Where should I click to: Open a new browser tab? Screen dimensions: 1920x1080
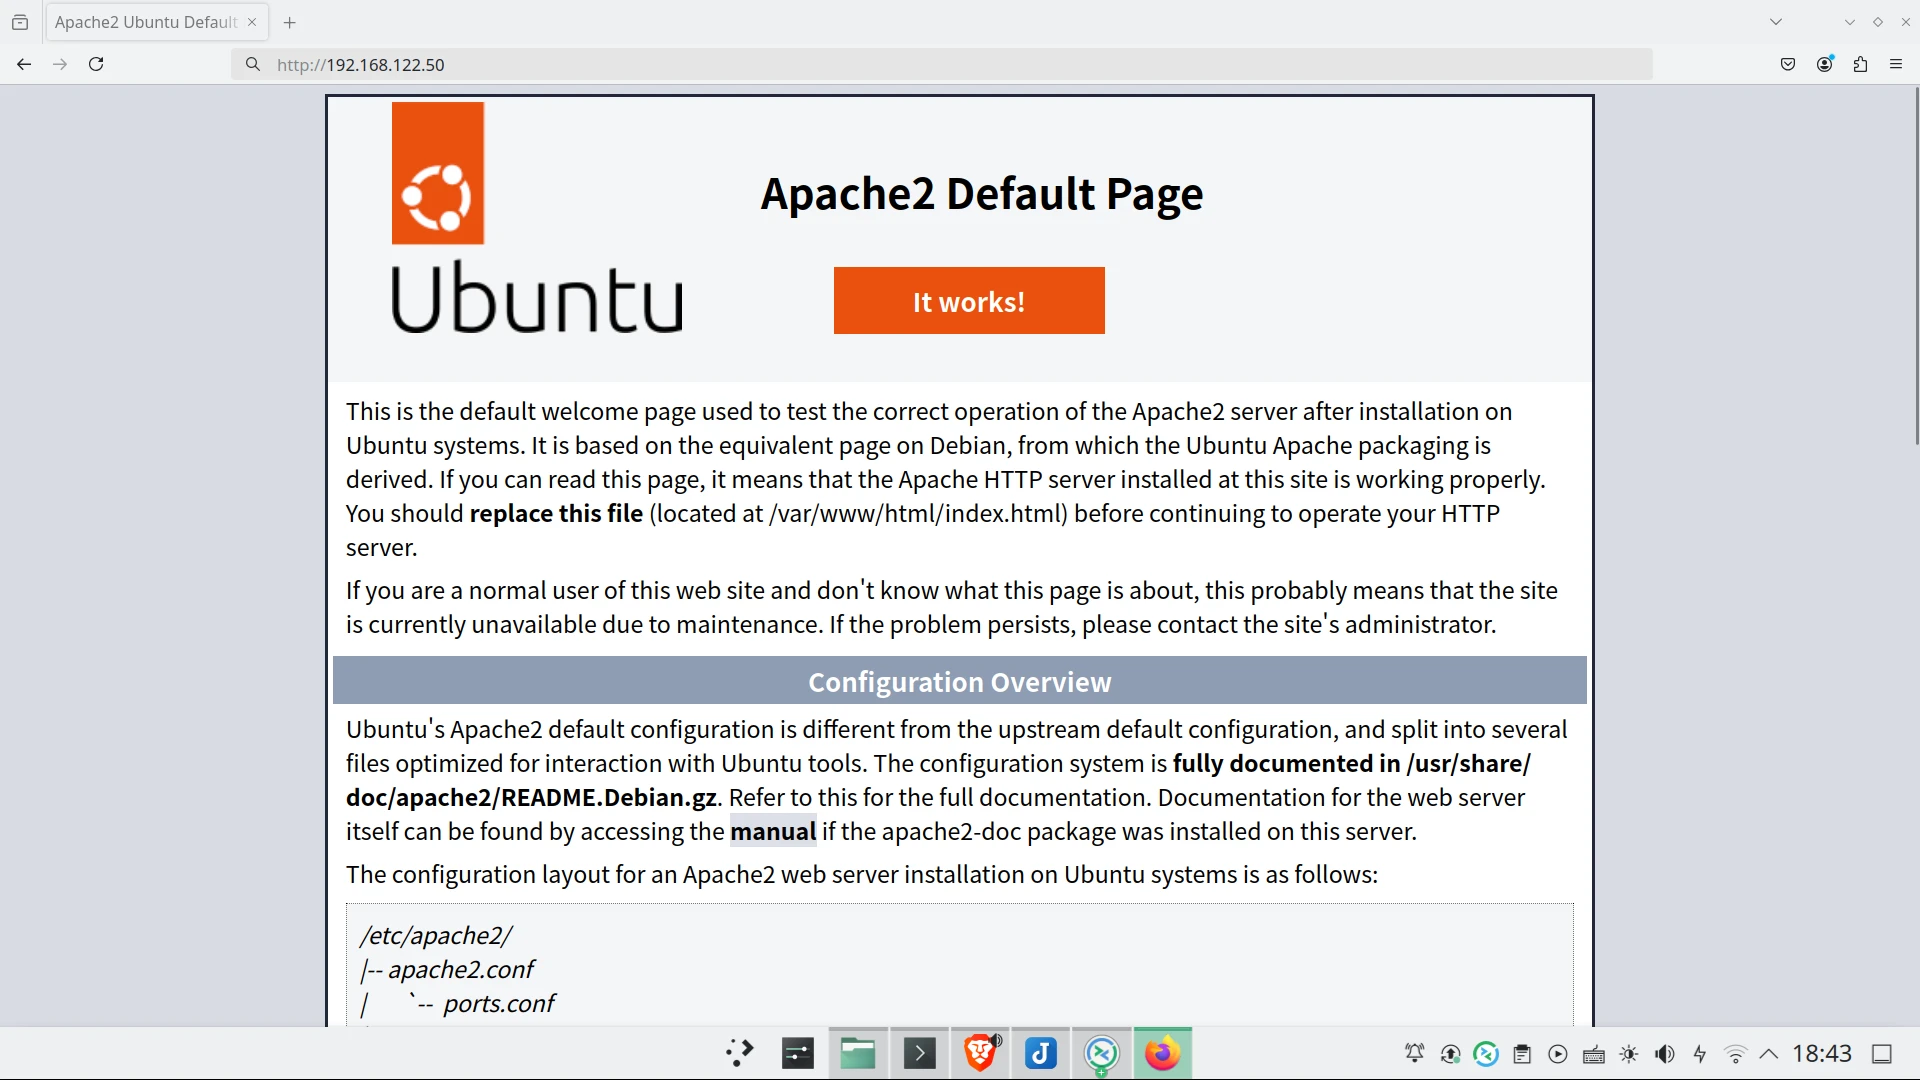290,22
